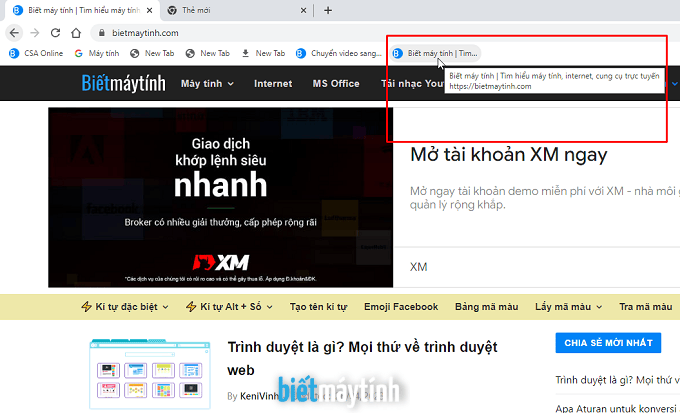Click the browser forward arrow
The height and width of the screenshot is (413, 680).
(x=35, y=33)
